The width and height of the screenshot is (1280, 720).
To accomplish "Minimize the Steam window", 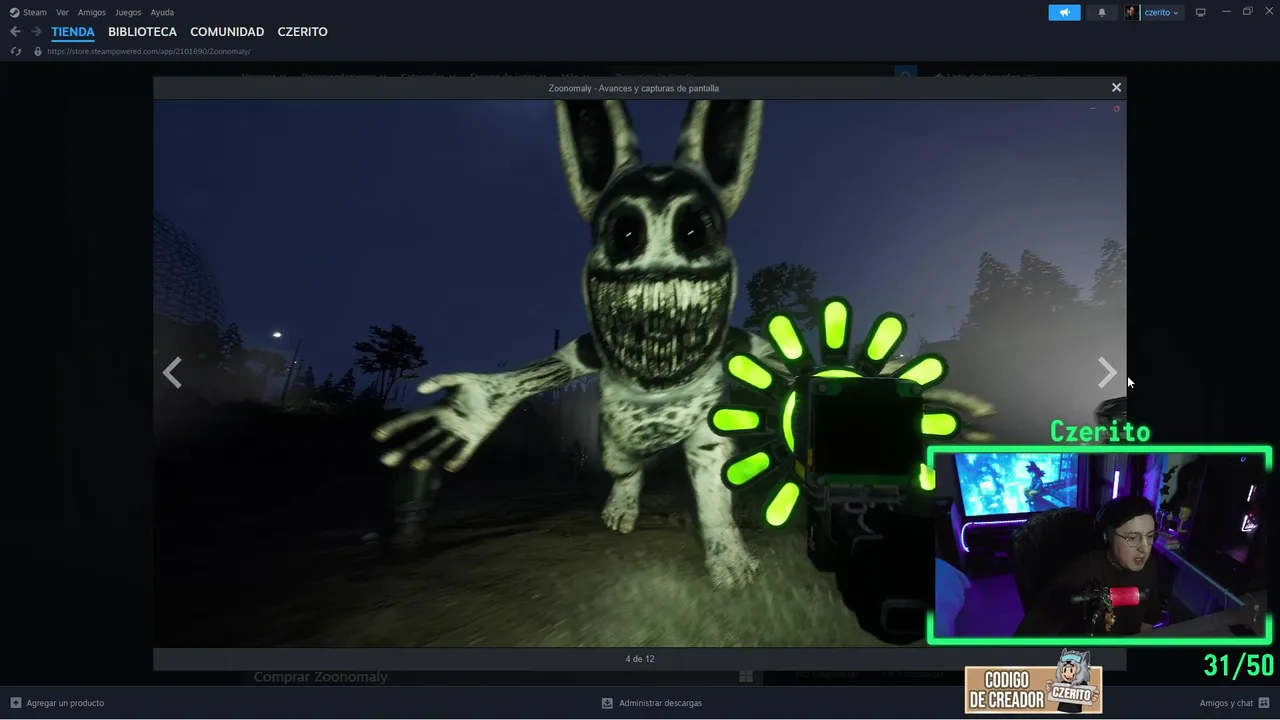I will tap(1226, 12).
